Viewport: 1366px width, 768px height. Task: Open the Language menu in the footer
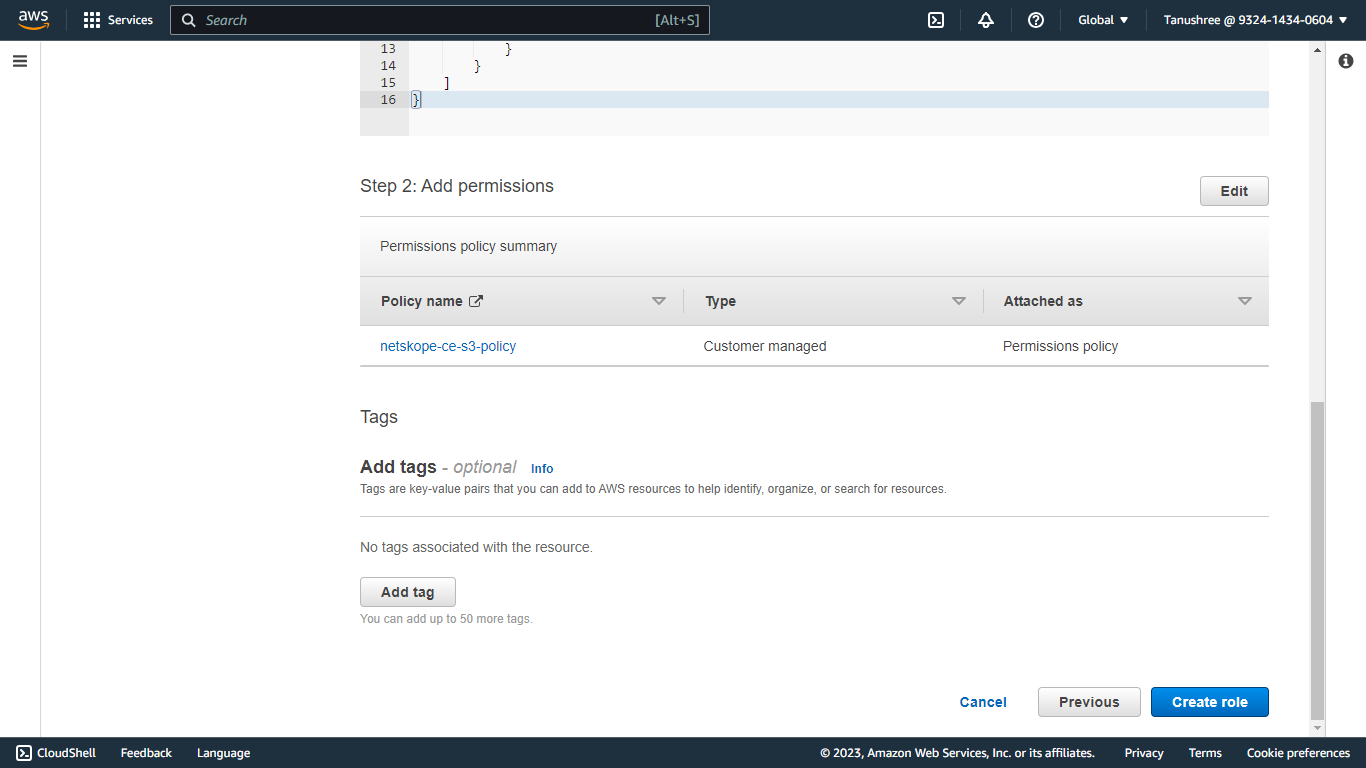(x=223, y=753)
